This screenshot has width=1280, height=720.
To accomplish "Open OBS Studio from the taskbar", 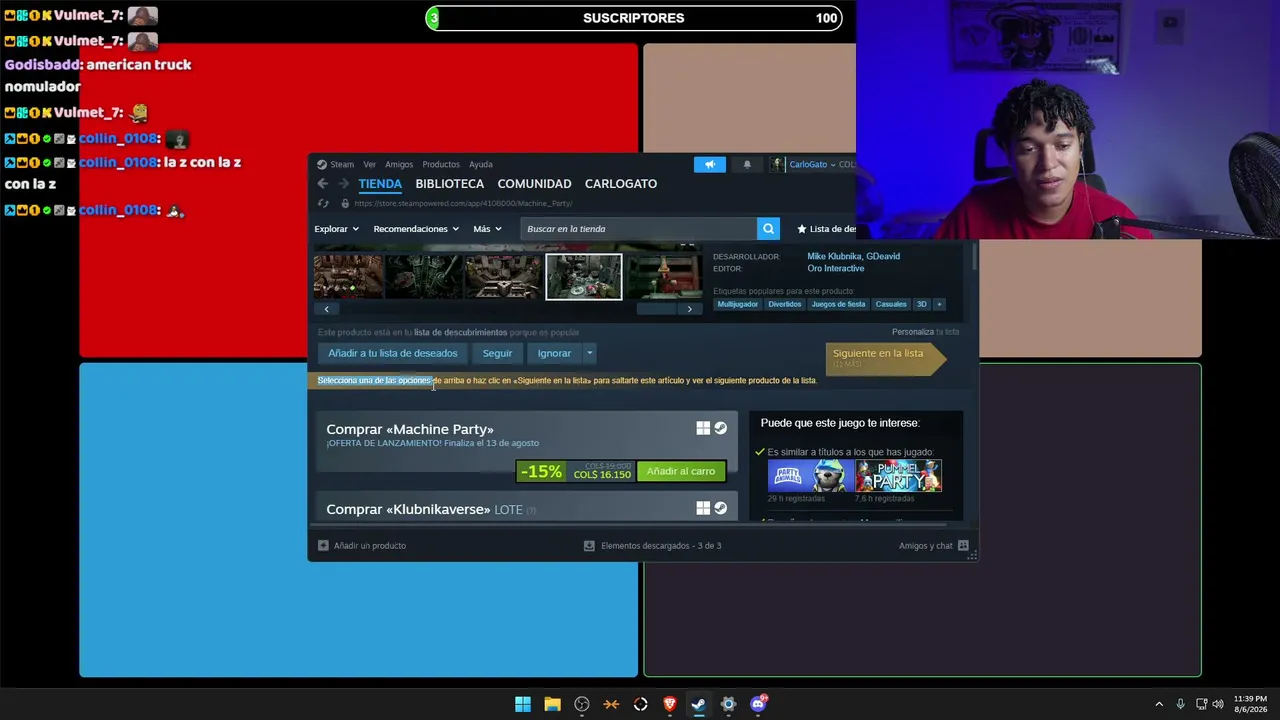I will point(582,704).
